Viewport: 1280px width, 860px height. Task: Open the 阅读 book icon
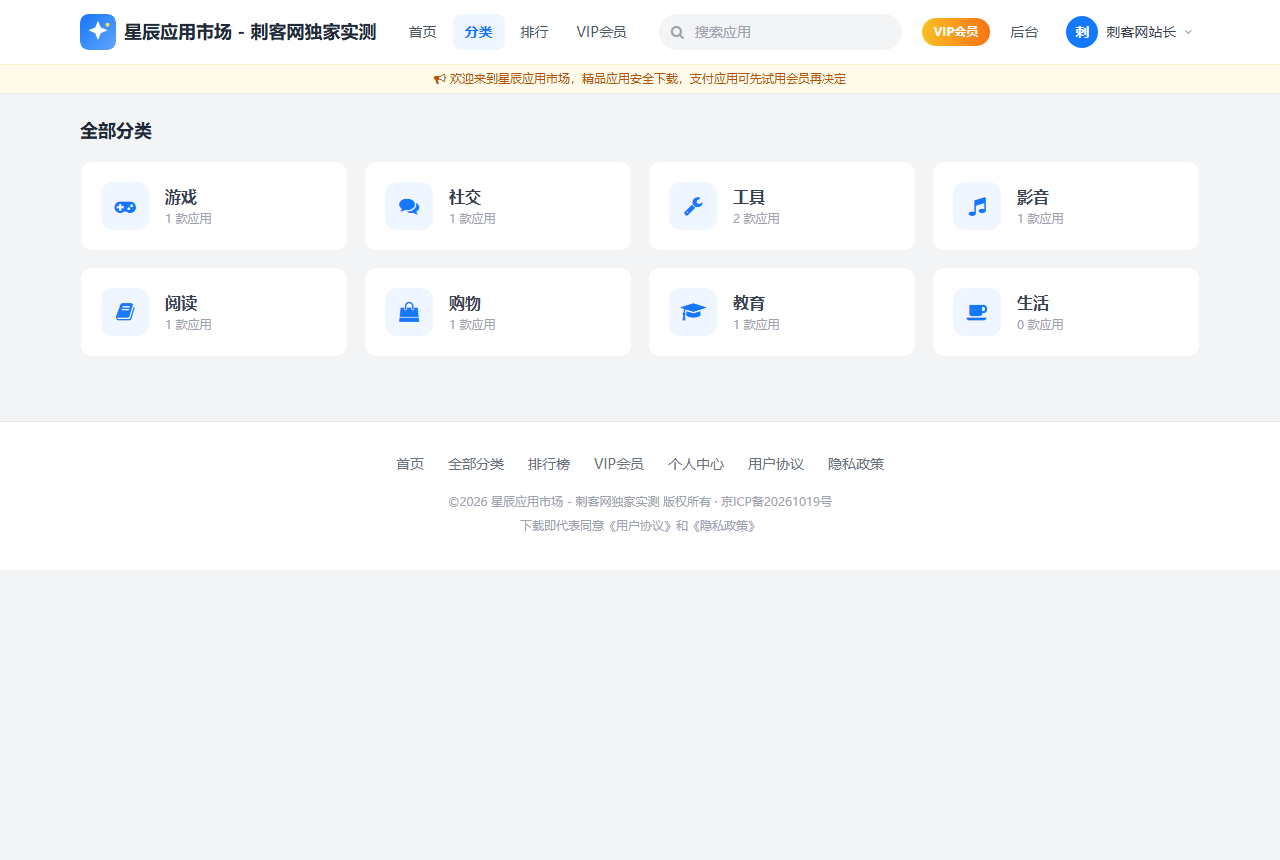click(x=125, y=312)
